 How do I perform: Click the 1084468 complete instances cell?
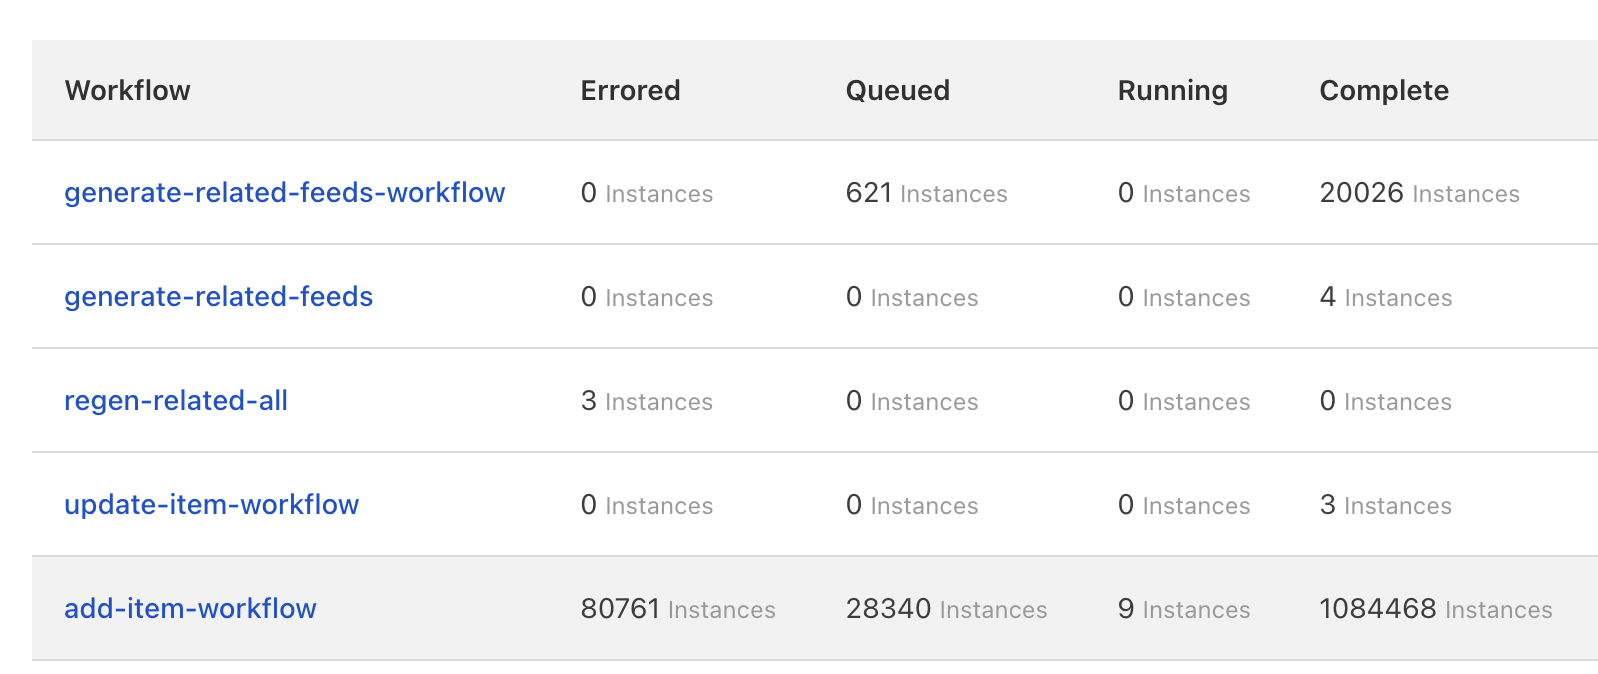point(1435,609)
